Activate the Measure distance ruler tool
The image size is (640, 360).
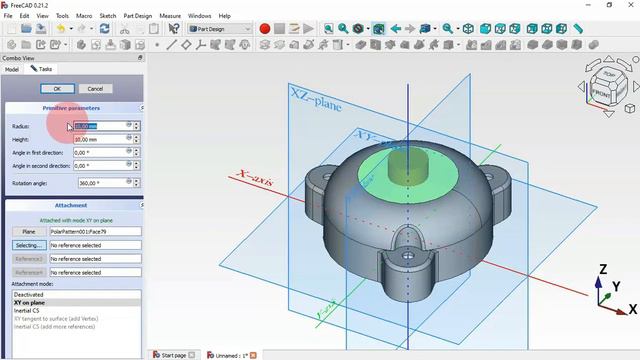pyautogui.click(x=578, y=29)
